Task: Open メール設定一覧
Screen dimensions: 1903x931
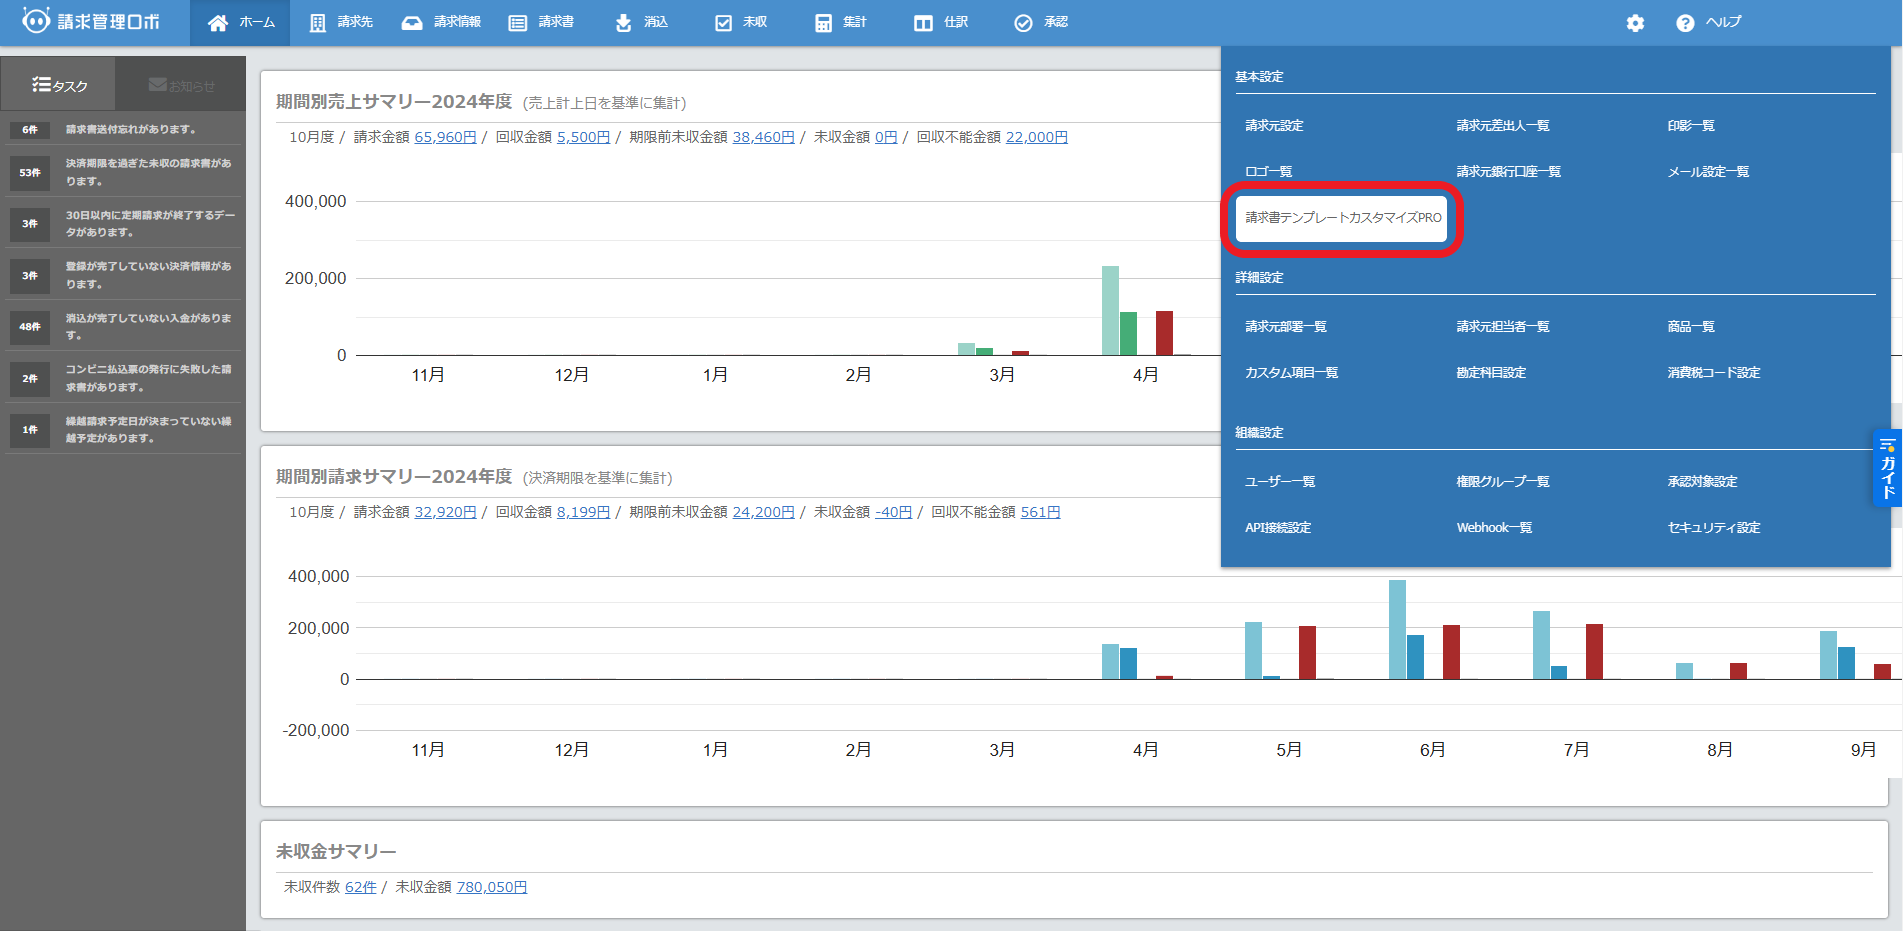Action: point(1708,172)
